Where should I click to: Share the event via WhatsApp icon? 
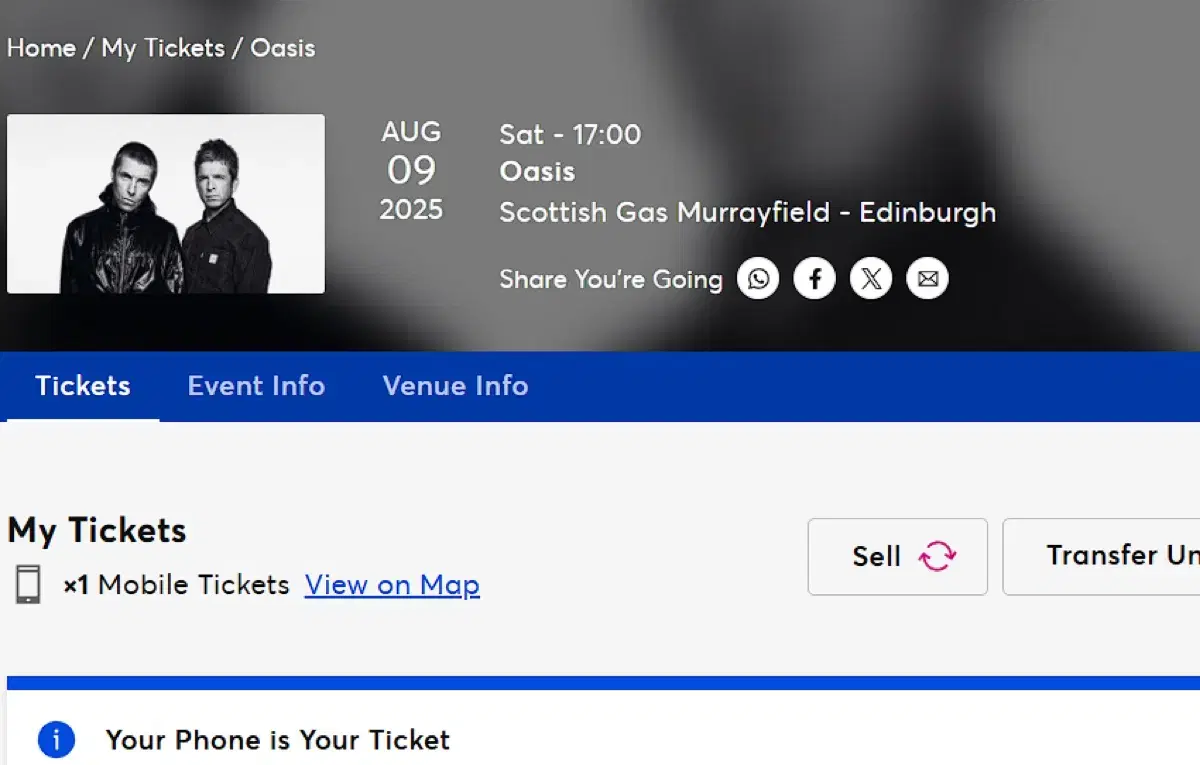[759, 279]
